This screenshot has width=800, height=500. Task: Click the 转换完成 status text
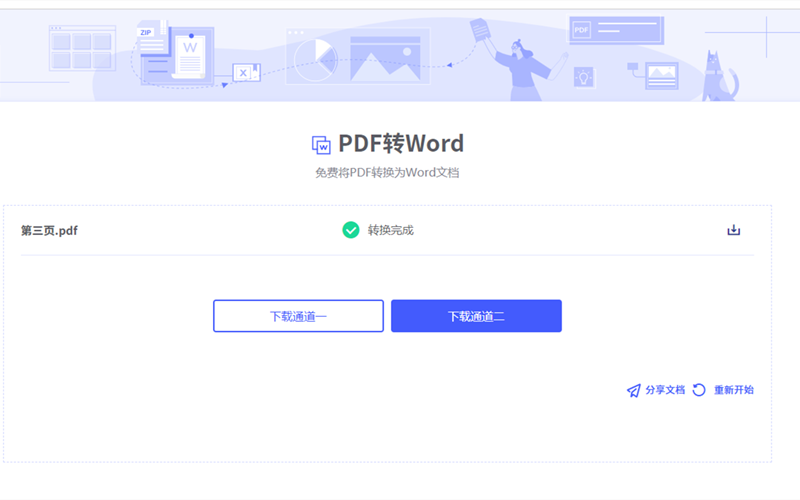tap(390, 231)
